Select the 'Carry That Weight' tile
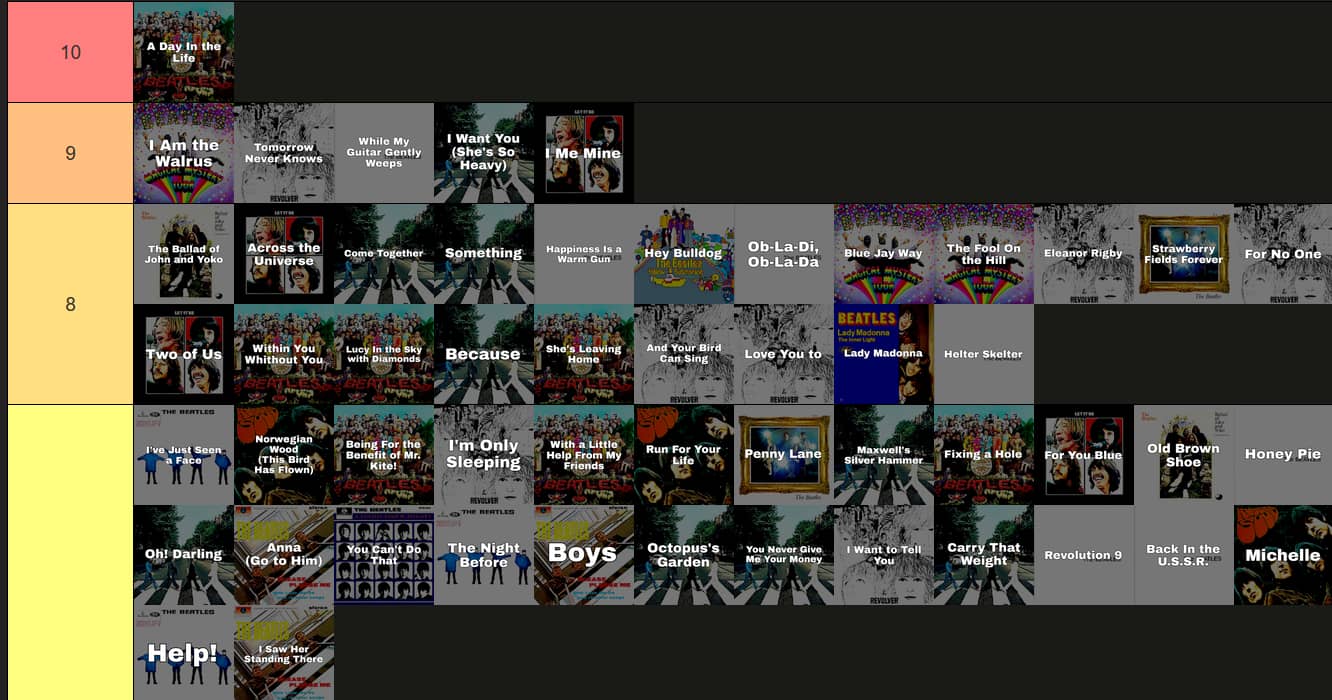The width and height of the screenshot is (1332, 700). coord(984,555)
